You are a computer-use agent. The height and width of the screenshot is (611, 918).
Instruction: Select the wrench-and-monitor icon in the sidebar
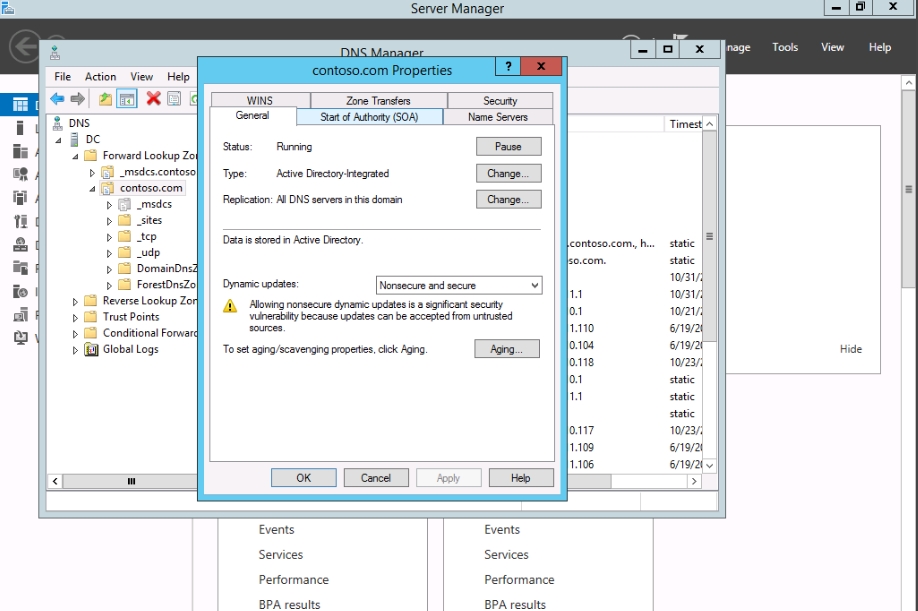coord(20,221)
